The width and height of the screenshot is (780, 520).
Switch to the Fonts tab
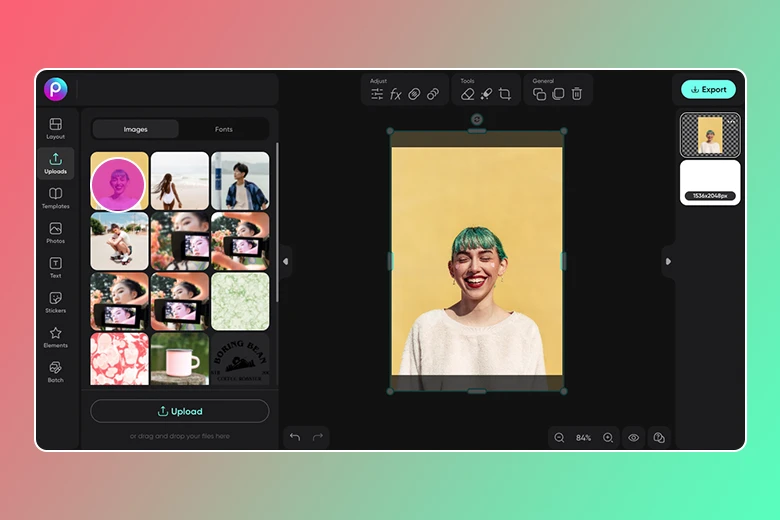[x=224, y=129]
